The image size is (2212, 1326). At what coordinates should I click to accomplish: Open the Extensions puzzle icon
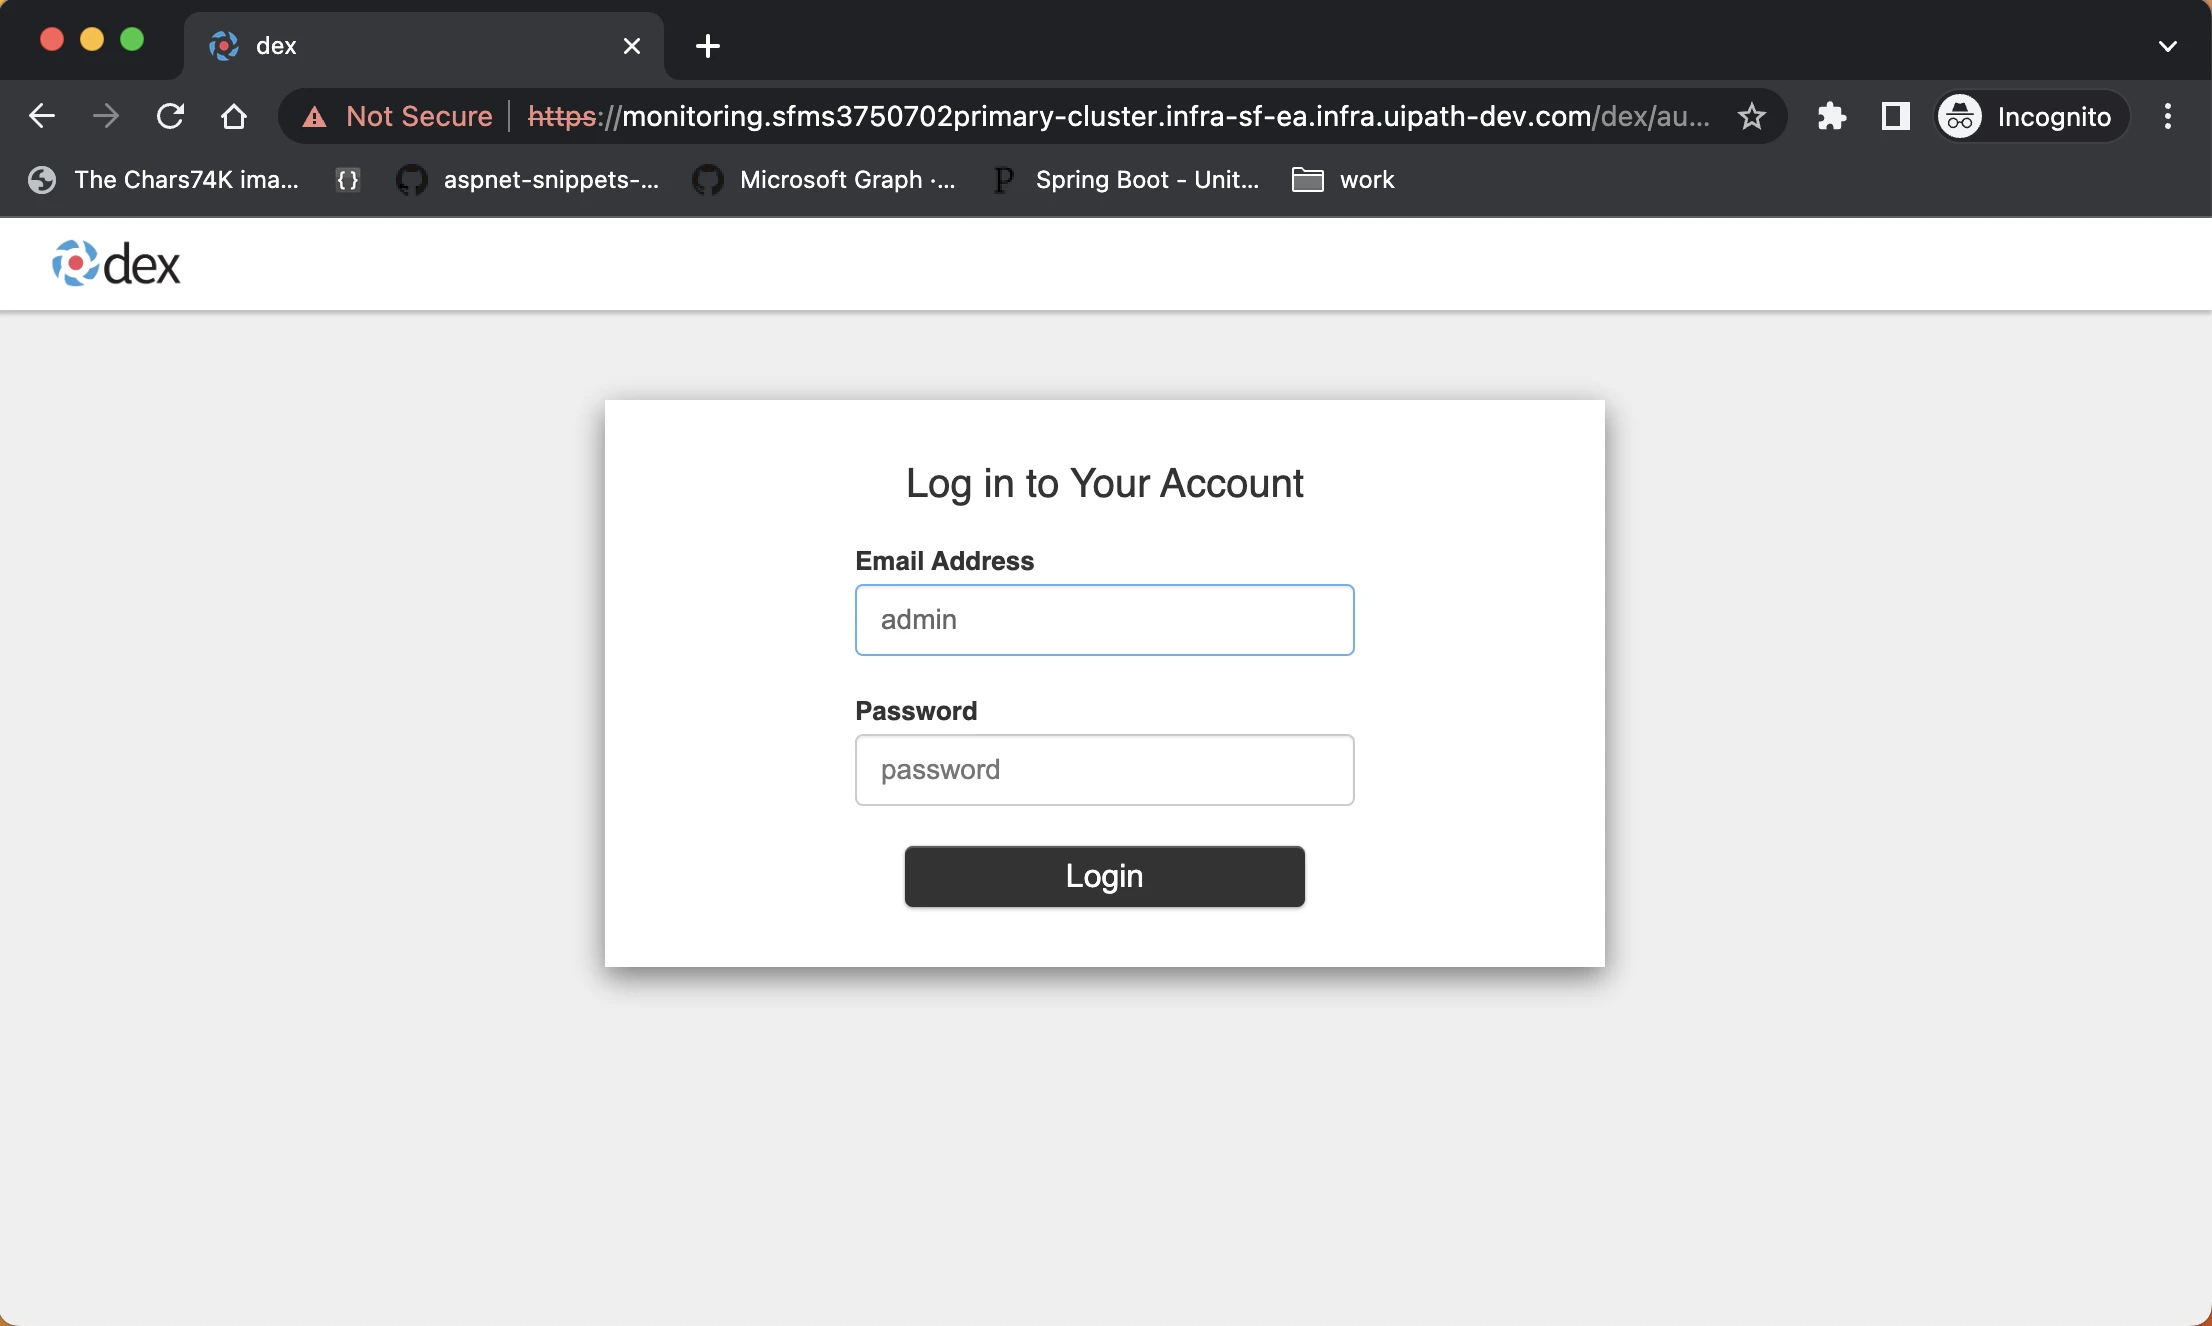[1831, 116]
